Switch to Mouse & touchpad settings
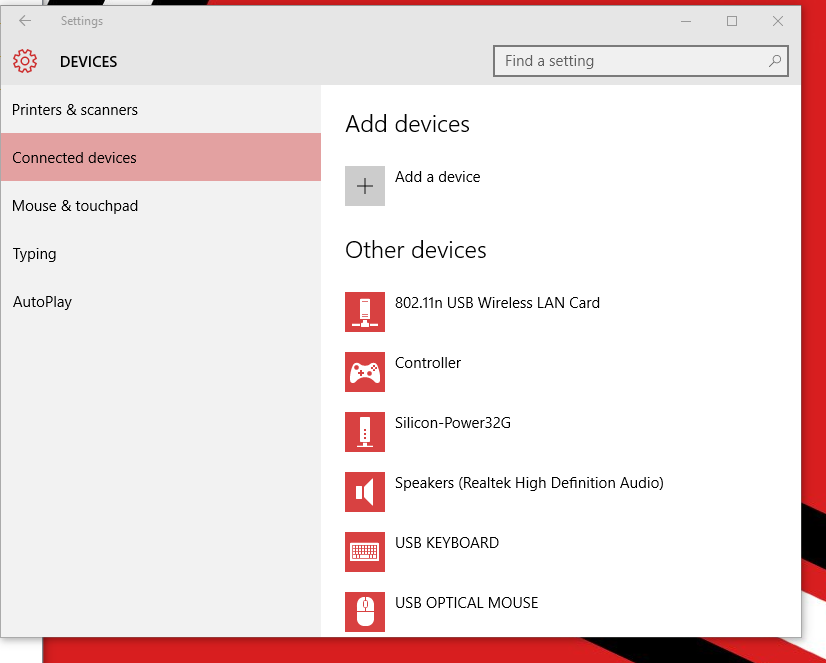826x663 pixels. coord(70,206)
